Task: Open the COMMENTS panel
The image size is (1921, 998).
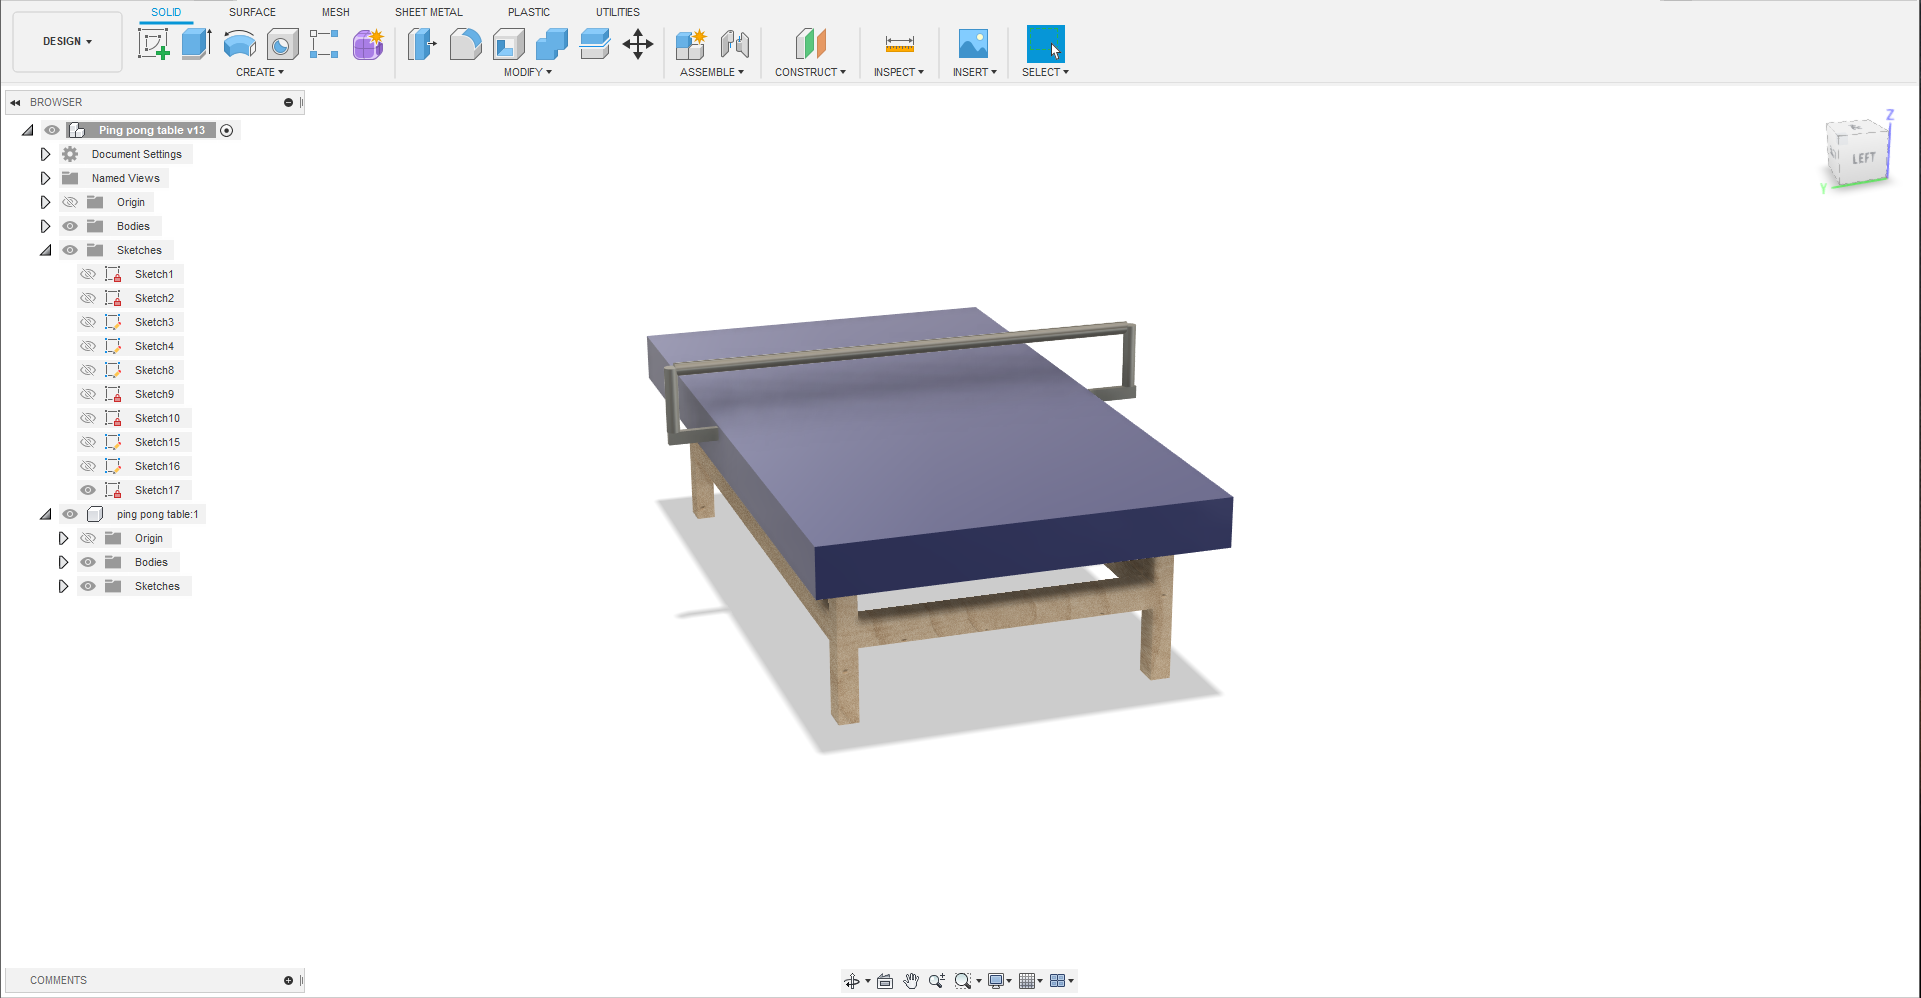Action: (58, 980)
